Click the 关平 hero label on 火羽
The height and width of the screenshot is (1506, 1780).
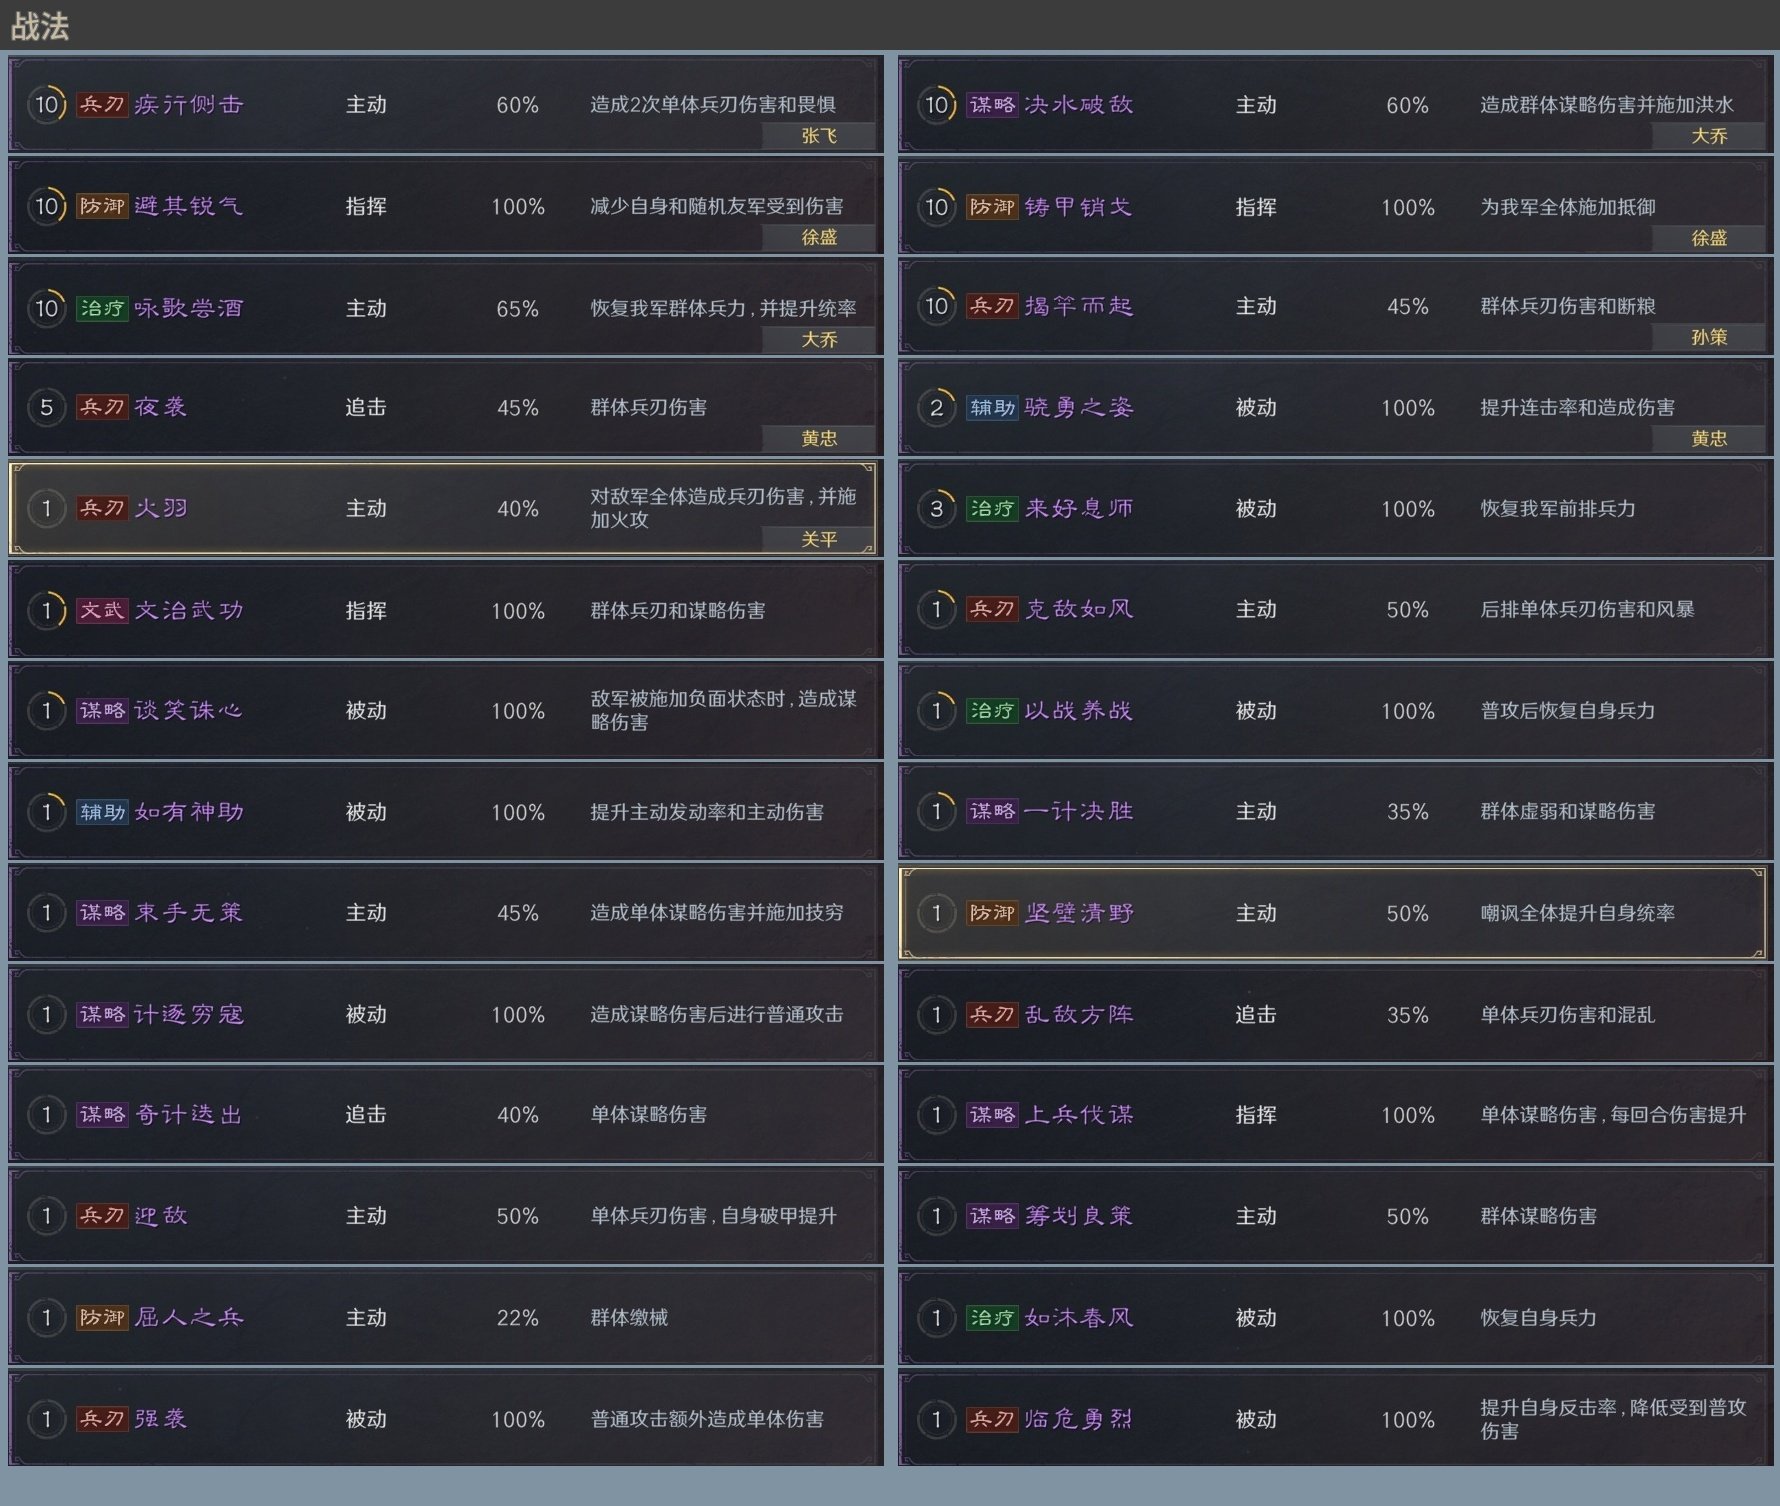[x=819, y=540]
